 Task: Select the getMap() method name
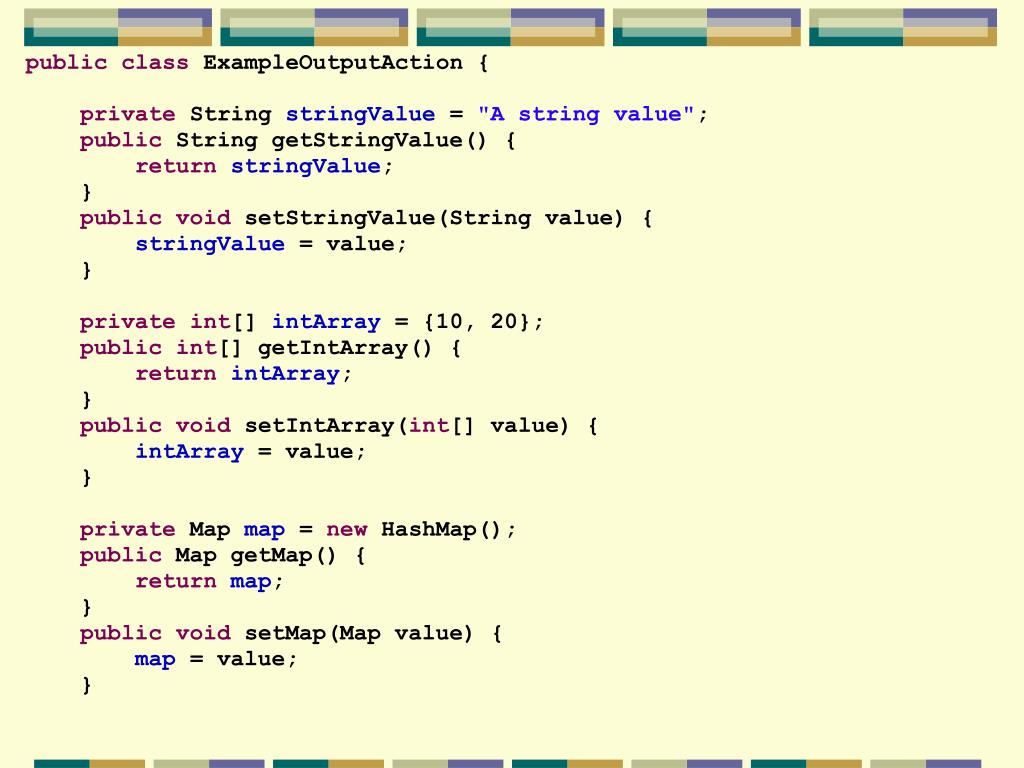283,556
